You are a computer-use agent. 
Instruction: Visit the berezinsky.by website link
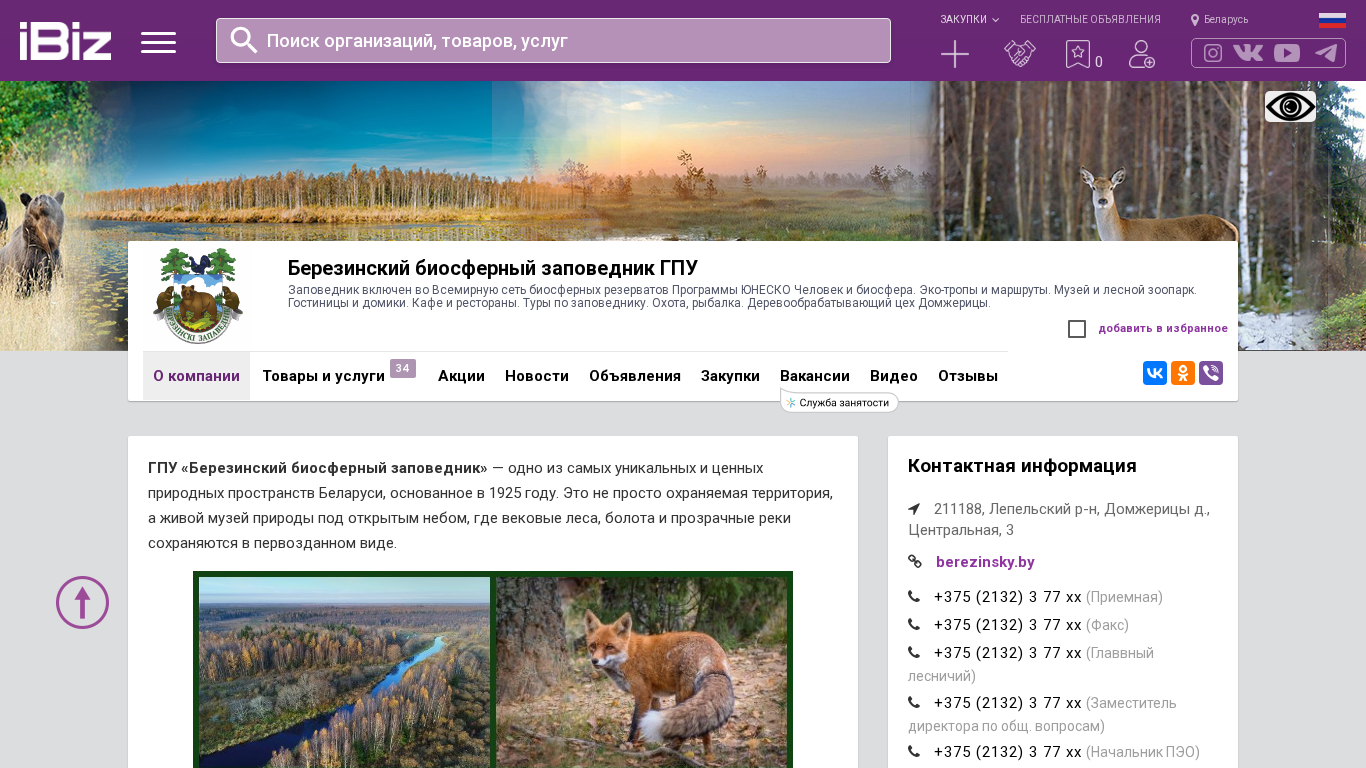pyautogui.click(x=985, y=562)
